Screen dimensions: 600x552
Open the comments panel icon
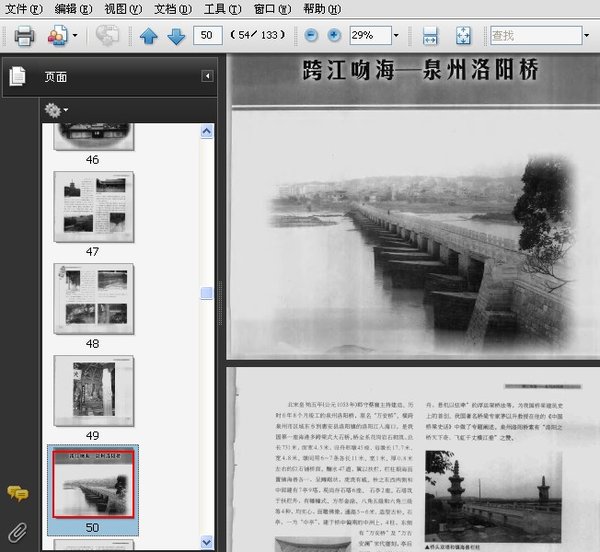click(x=17, y=493)
